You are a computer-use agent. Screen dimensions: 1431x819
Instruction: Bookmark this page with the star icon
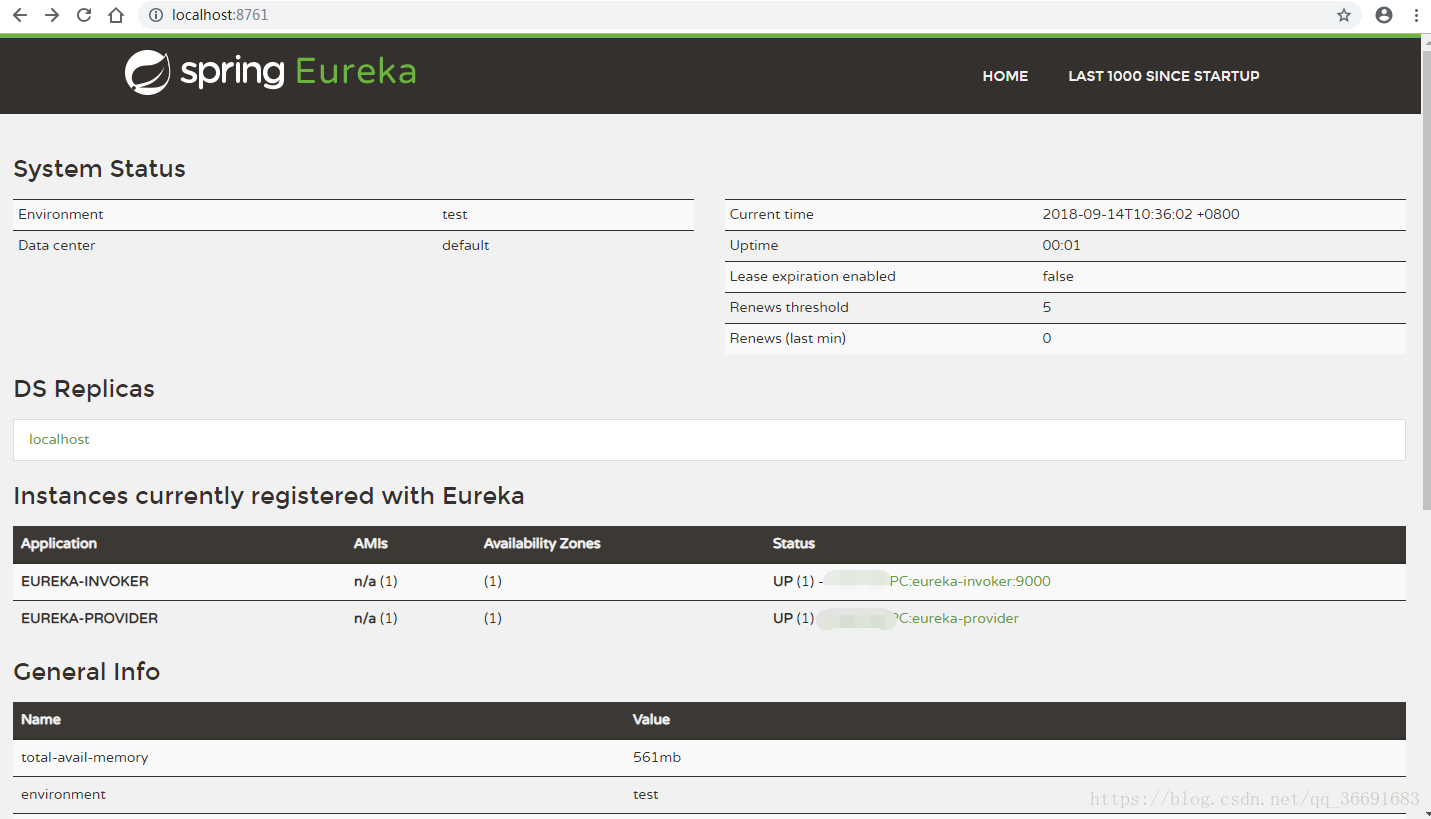point(1344,15)
